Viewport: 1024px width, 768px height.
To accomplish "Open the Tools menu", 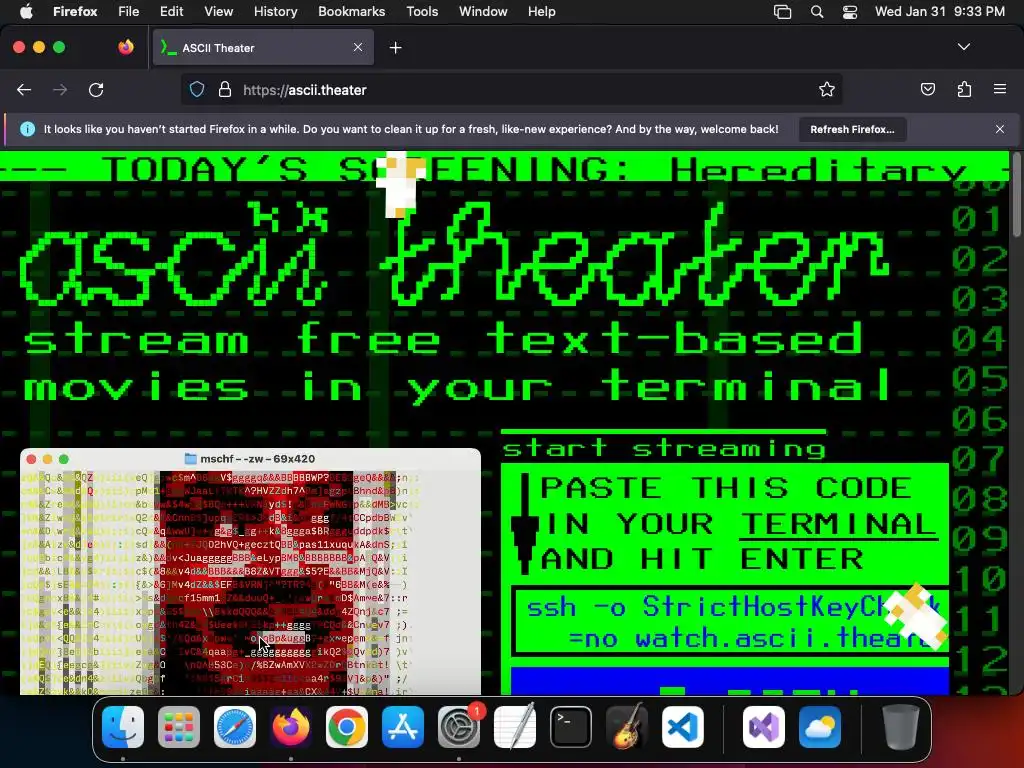I will point(422,12).
